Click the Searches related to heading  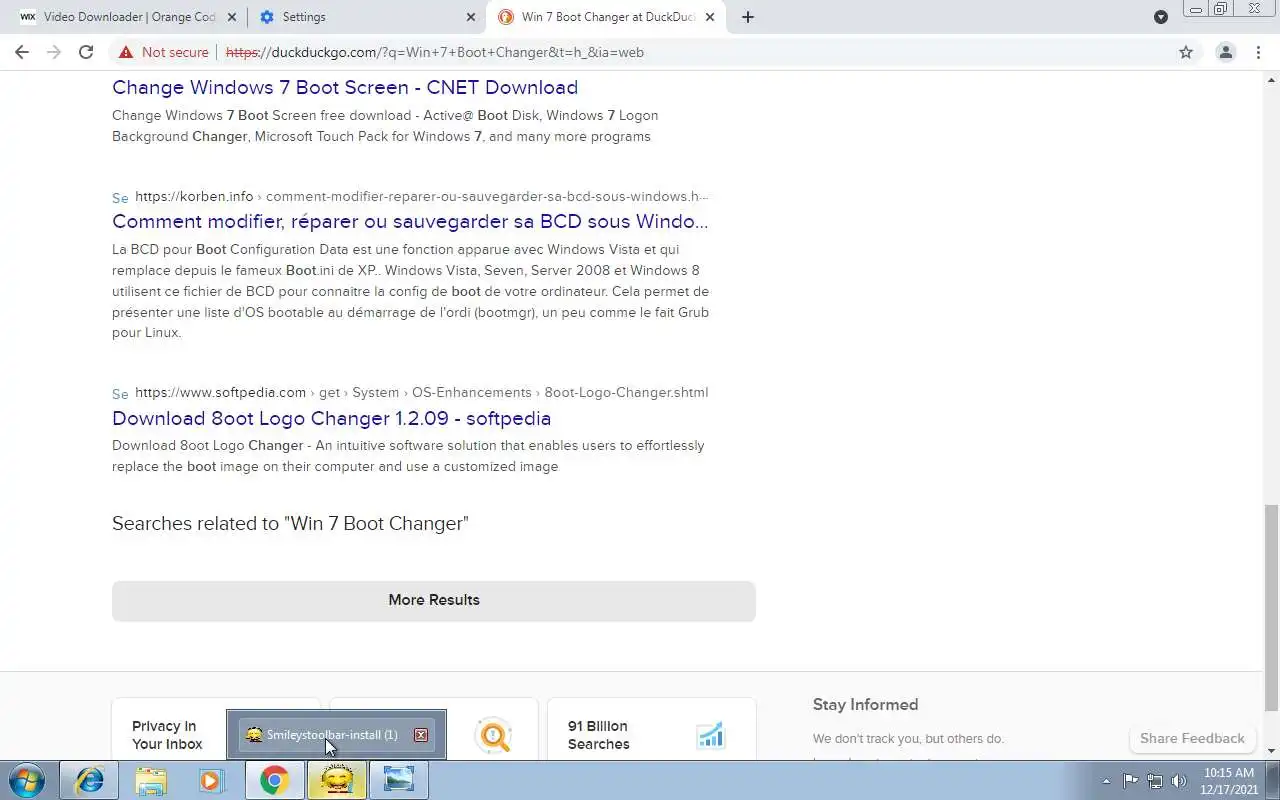click(290, 523)
